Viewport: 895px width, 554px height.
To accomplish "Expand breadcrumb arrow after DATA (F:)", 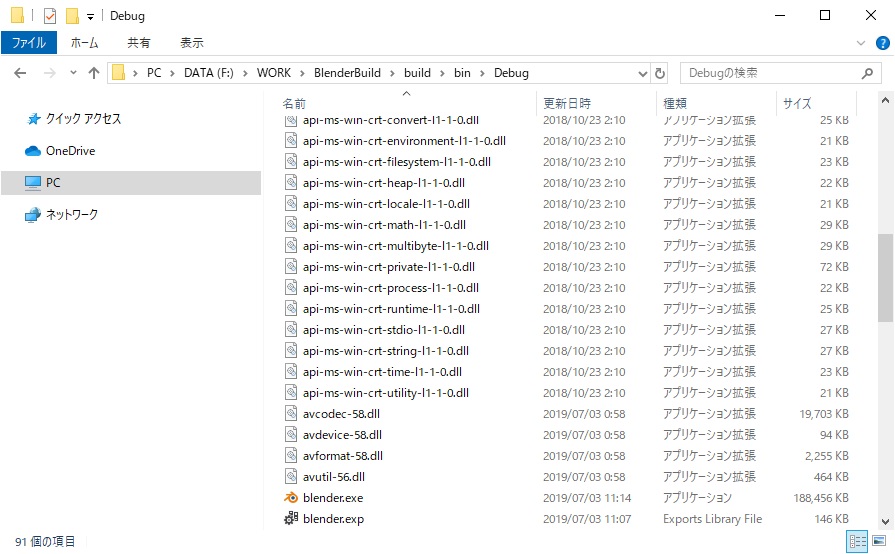I will click(x=245, y=73).
